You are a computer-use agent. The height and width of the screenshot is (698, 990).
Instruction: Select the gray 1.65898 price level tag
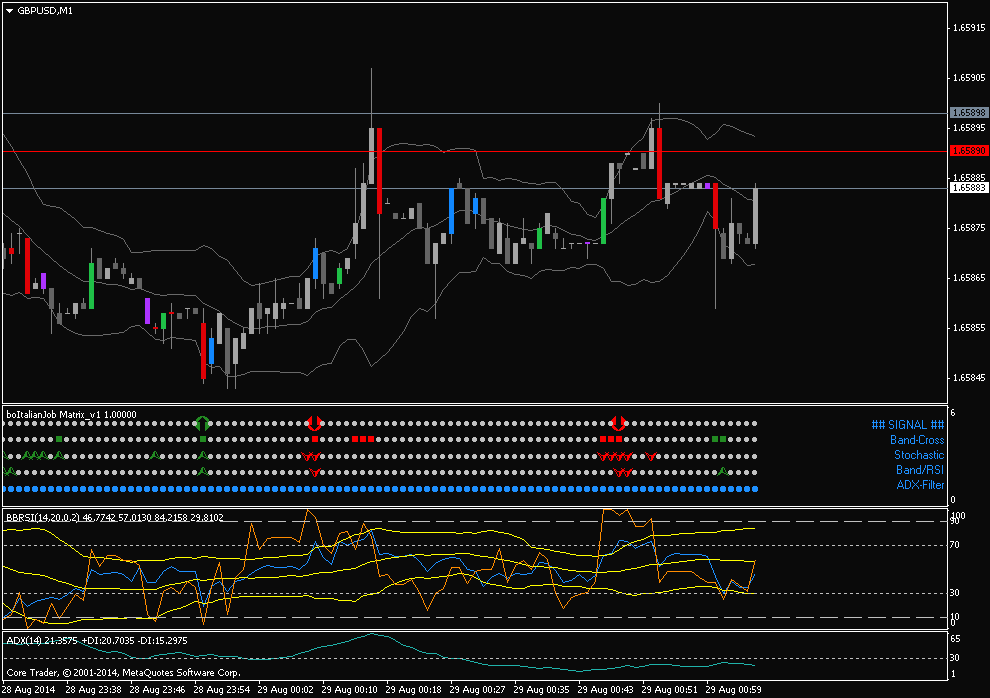click(969, 112)
